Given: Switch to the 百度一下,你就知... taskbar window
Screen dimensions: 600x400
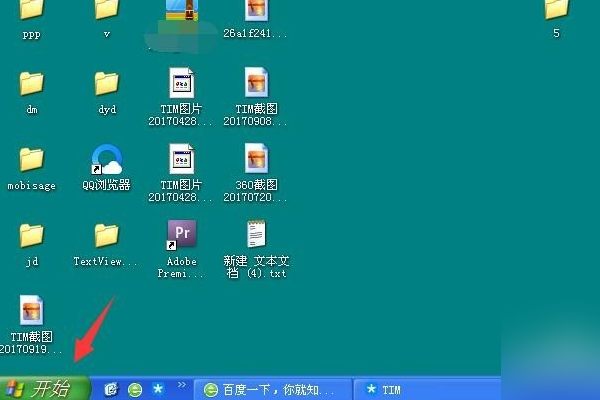Looking at the screenshot, I should [273, 390].
